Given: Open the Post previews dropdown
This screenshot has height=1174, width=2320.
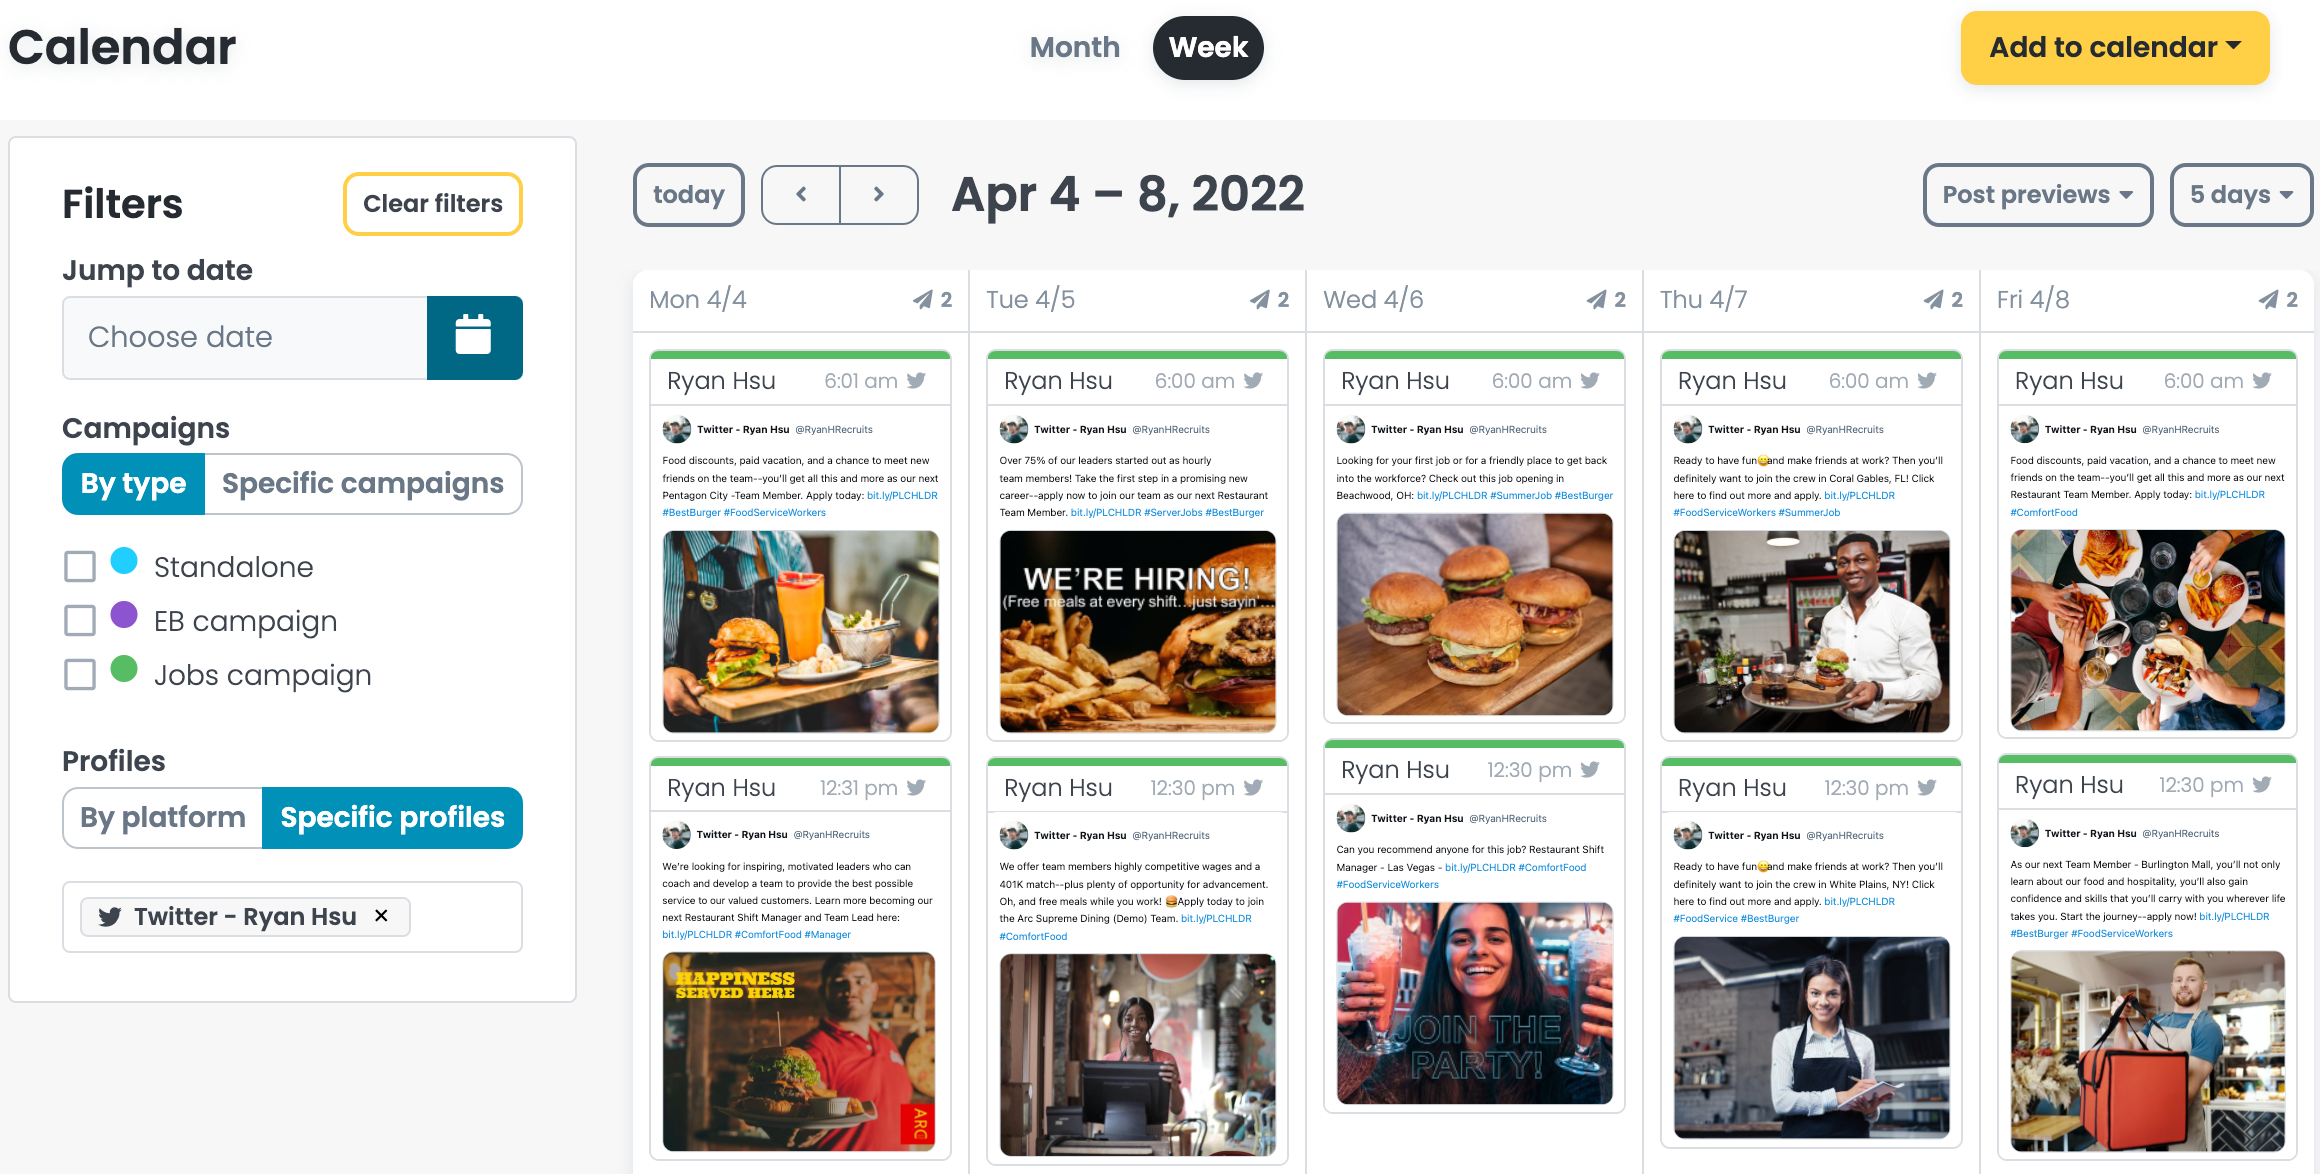Looking at the screenshot, I should [2037, 195].
